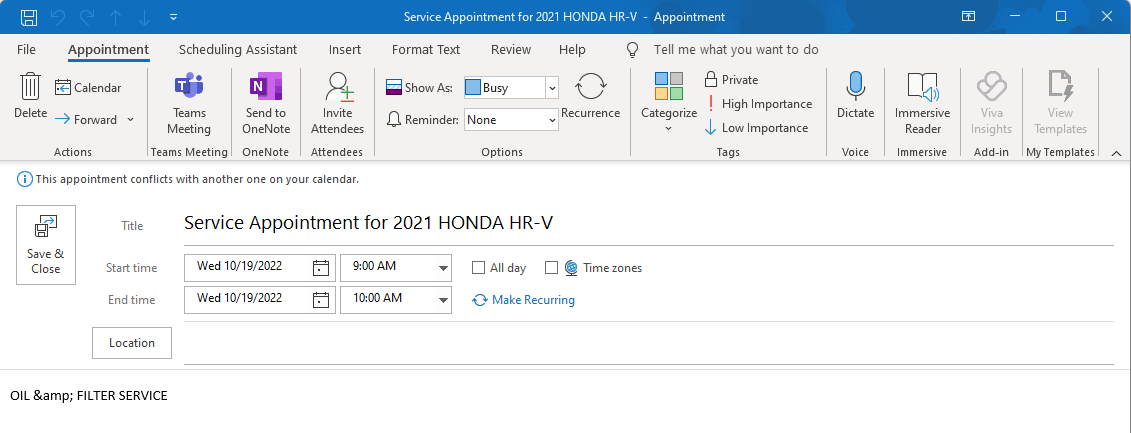The height and width of the screenshot is (433, 1131).
Task: Click the Redo arrow in title bar
Action: point(88,17)
